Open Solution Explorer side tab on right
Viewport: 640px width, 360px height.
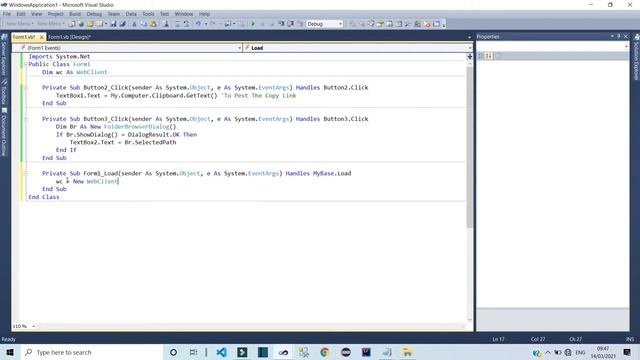pyautogui.click(x=636, y=57)
